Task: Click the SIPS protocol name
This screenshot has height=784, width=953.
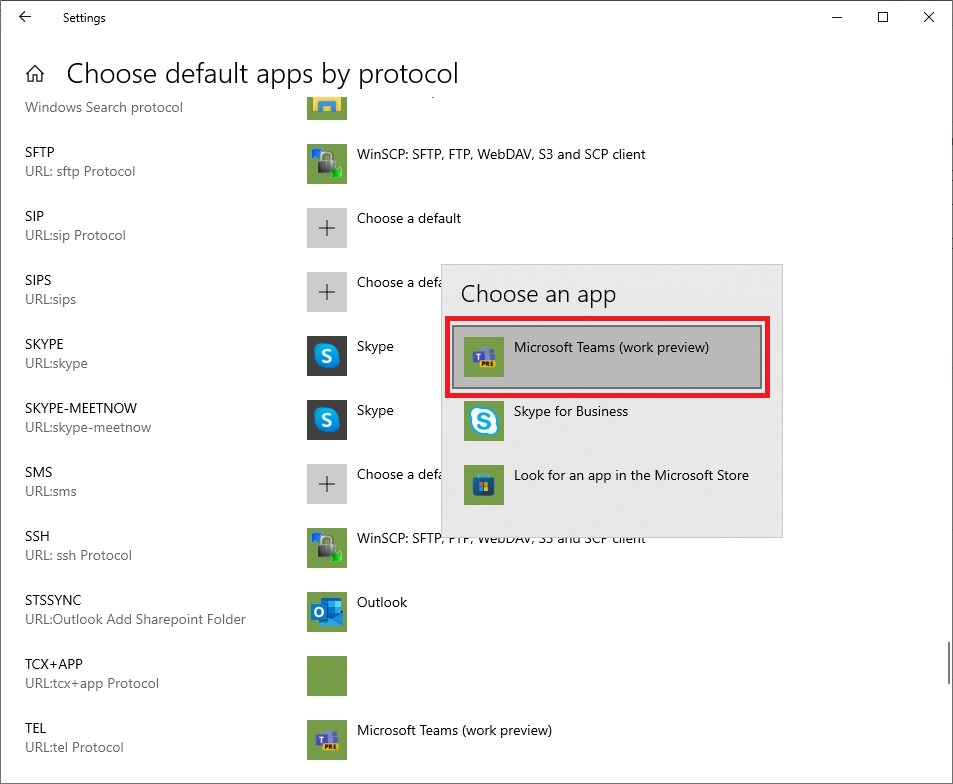Action: point(38,280)
